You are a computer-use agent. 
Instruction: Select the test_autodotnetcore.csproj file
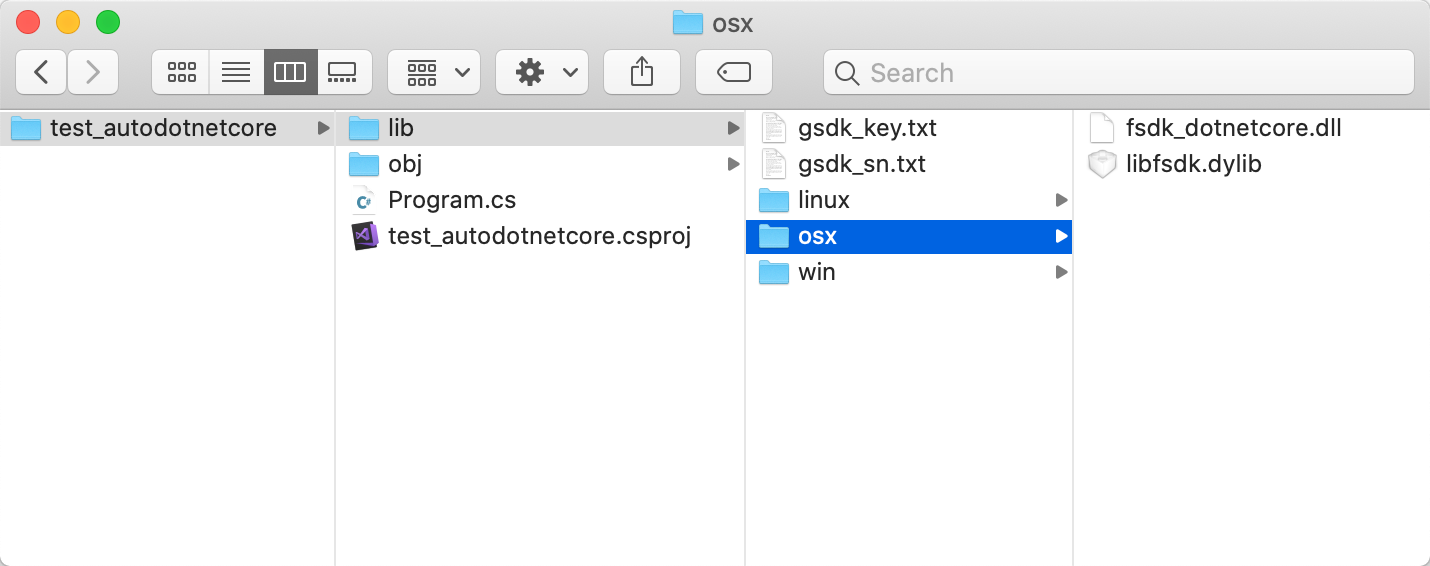[x=539, y=236]
